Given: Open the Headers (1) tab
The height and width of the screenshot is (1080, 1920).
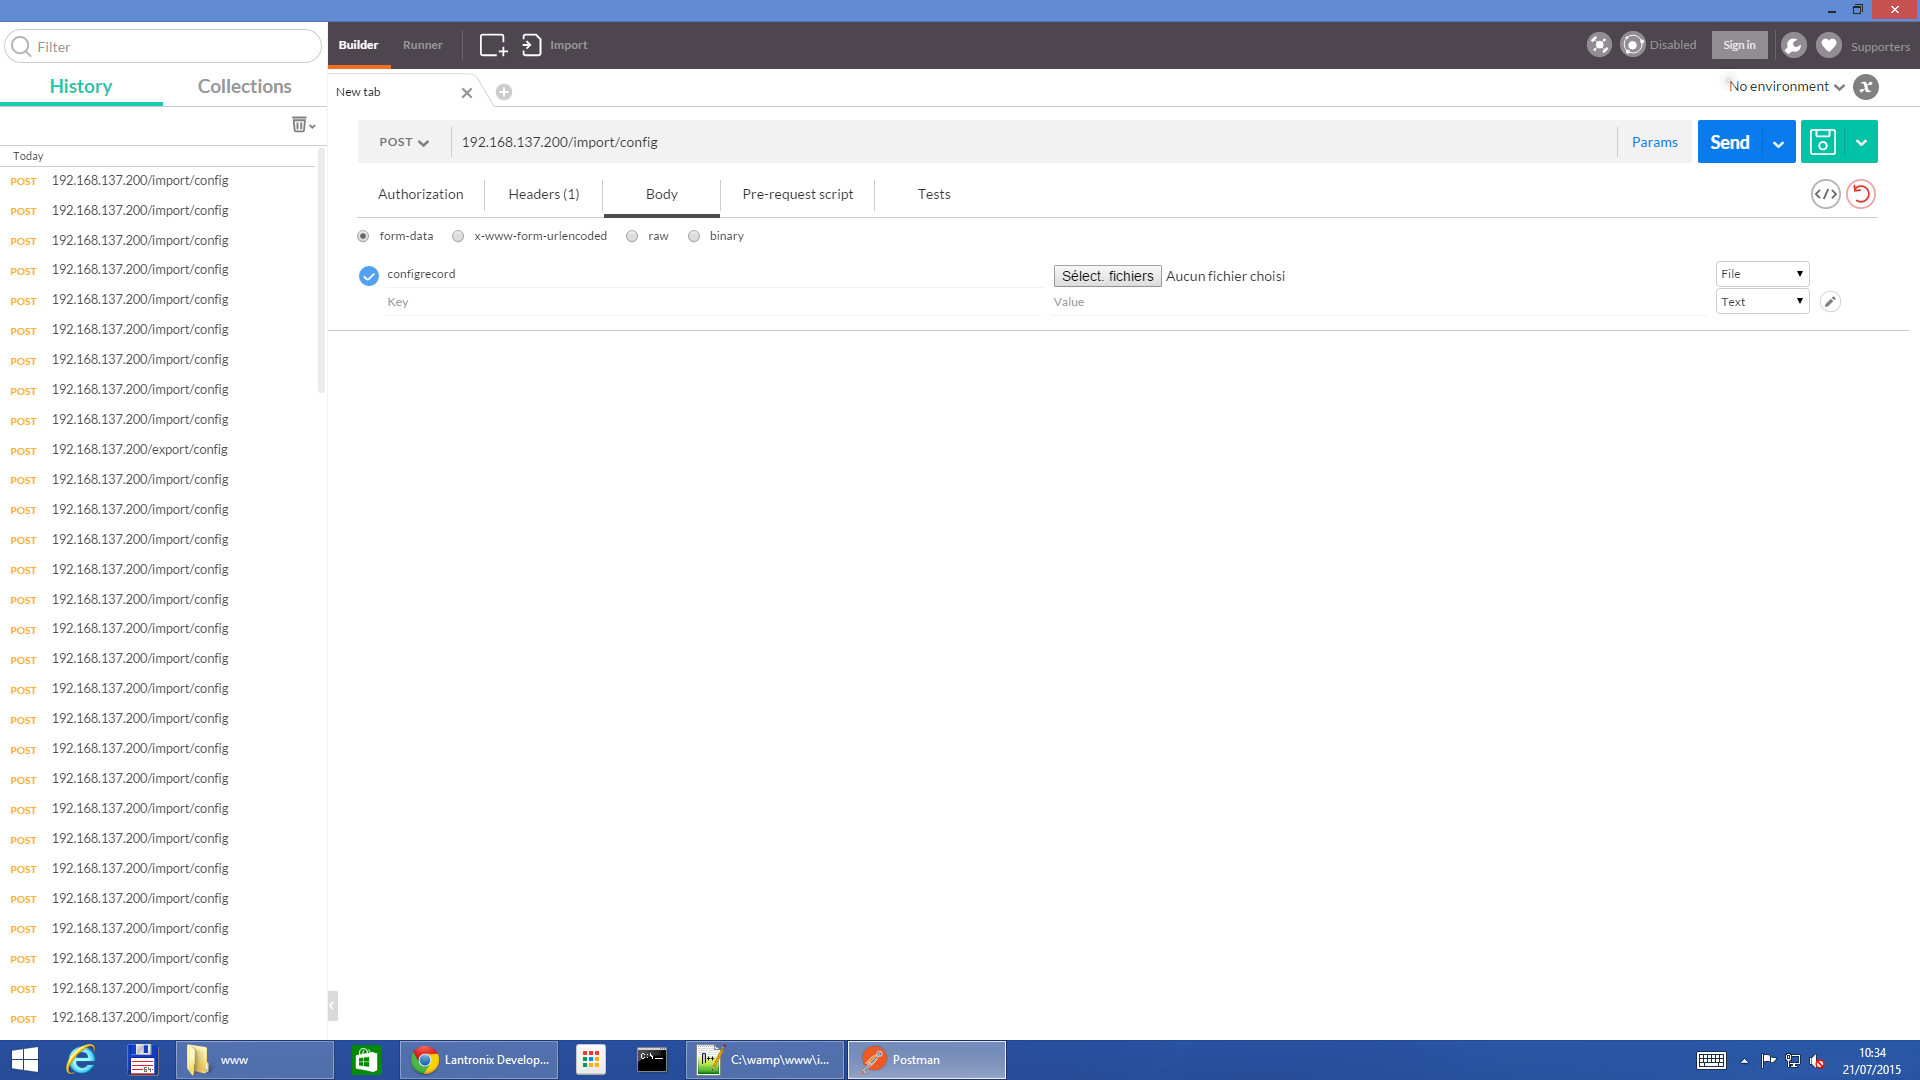Looking at the screenshot, I should (543, 194).
